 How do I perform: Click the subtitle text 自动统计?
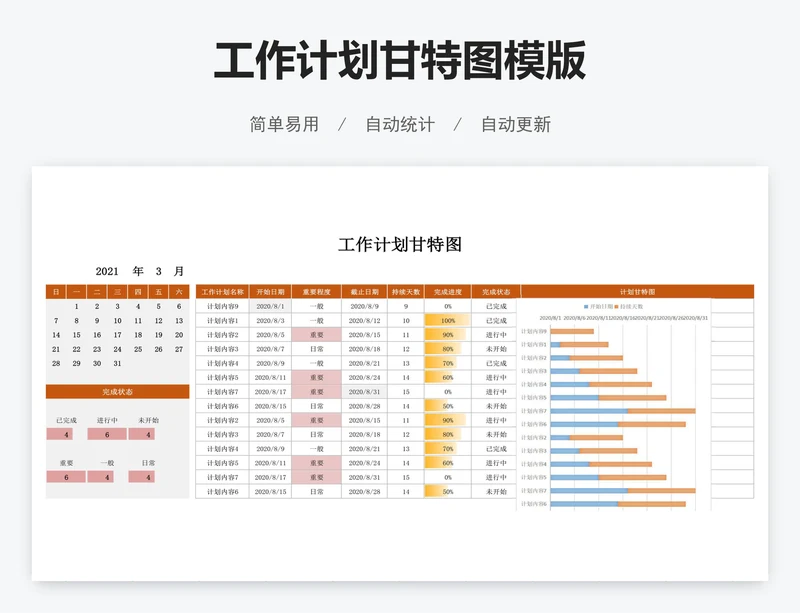coord(400,125)
